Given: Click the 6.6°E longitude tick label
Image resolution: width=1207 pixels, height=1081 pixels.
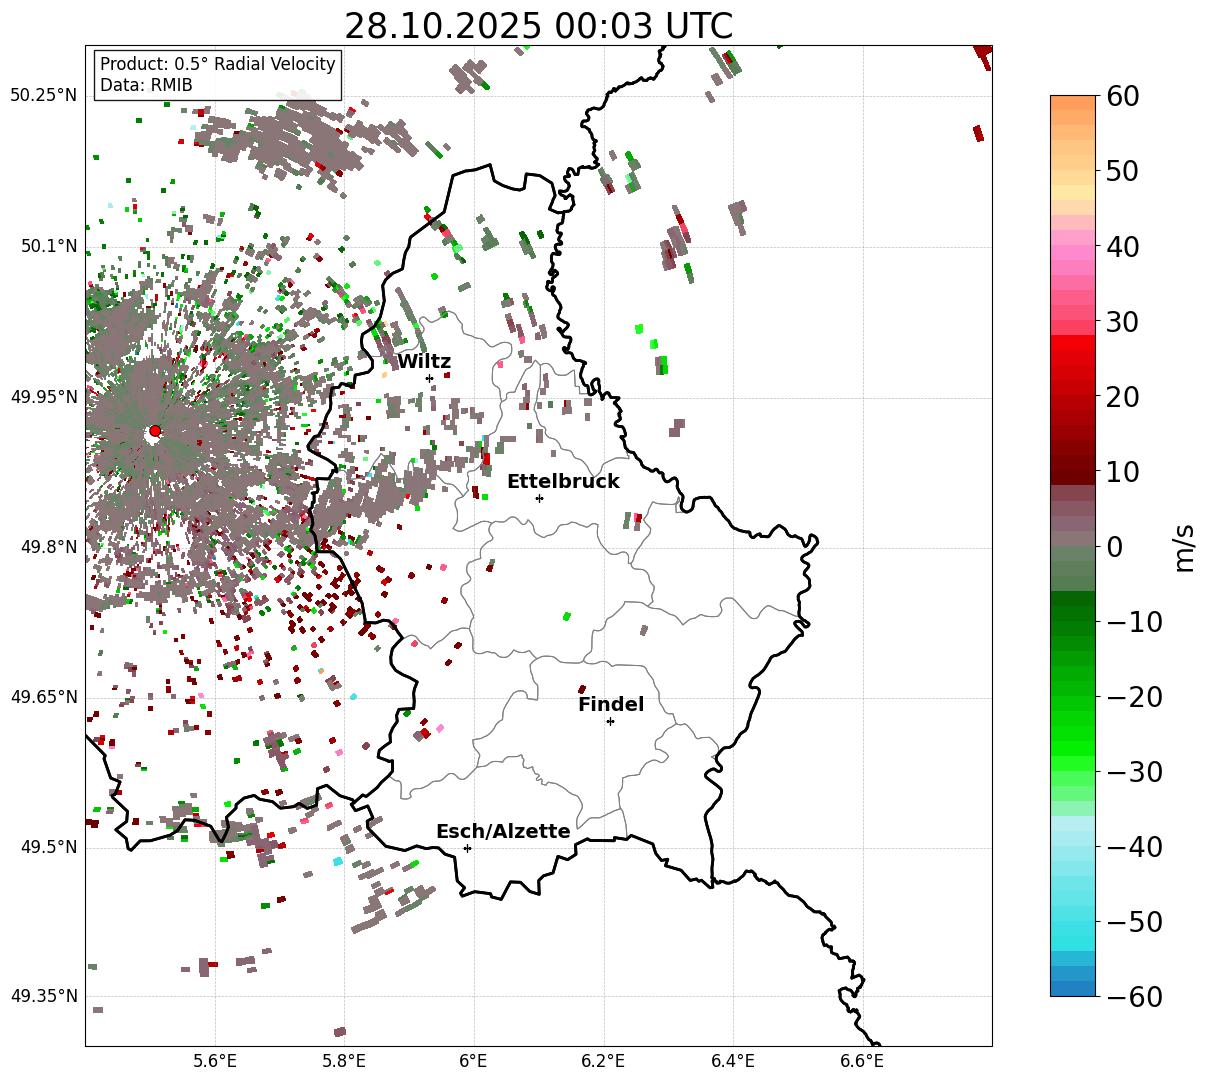Looking at the screenshot, I should (862, 1061).
